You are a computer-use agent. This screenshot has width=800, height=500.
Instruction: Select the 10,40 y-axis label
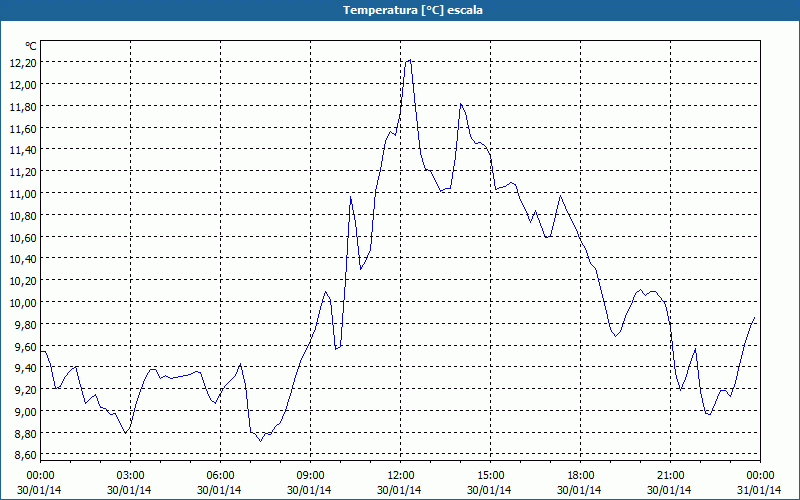coord(23,259)
